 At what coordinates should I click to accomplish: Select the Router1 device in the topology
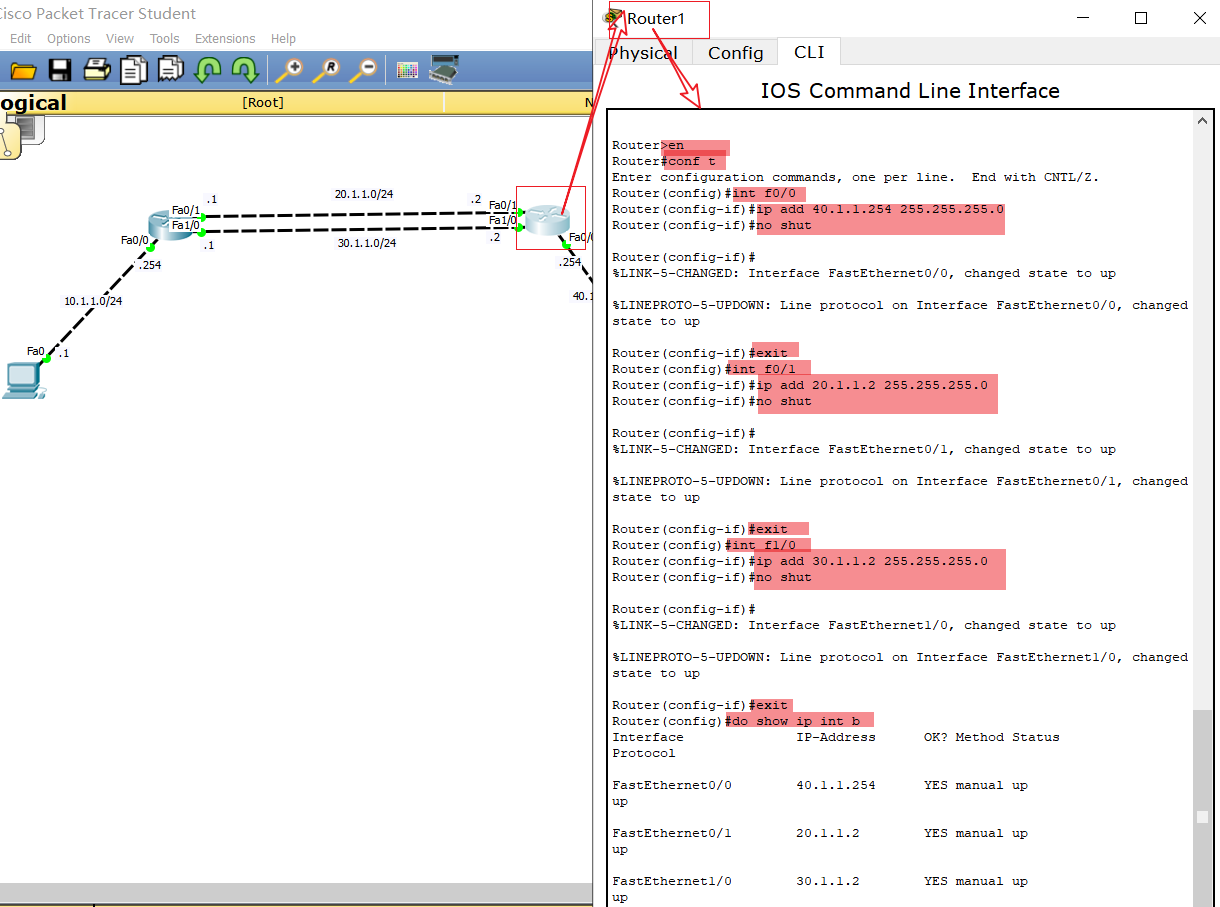547,219
